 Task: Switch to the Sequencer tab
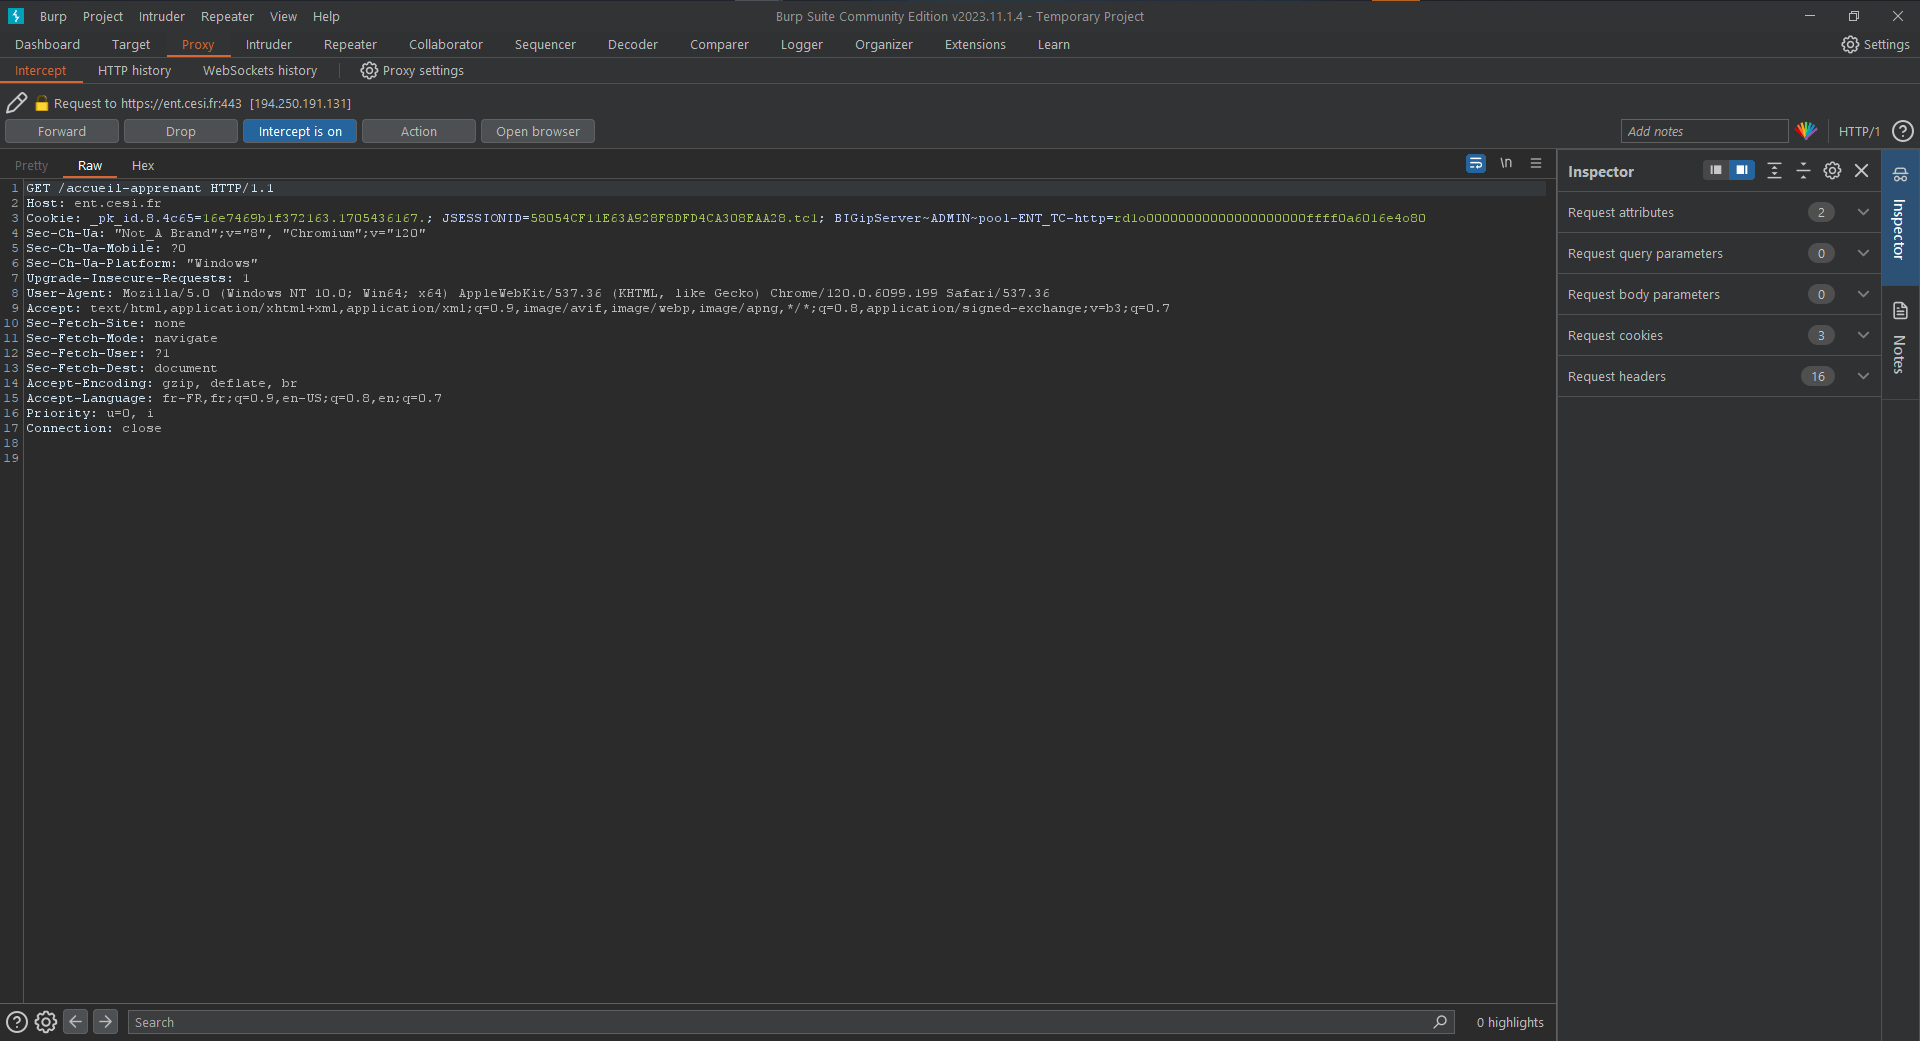[545, 45]
